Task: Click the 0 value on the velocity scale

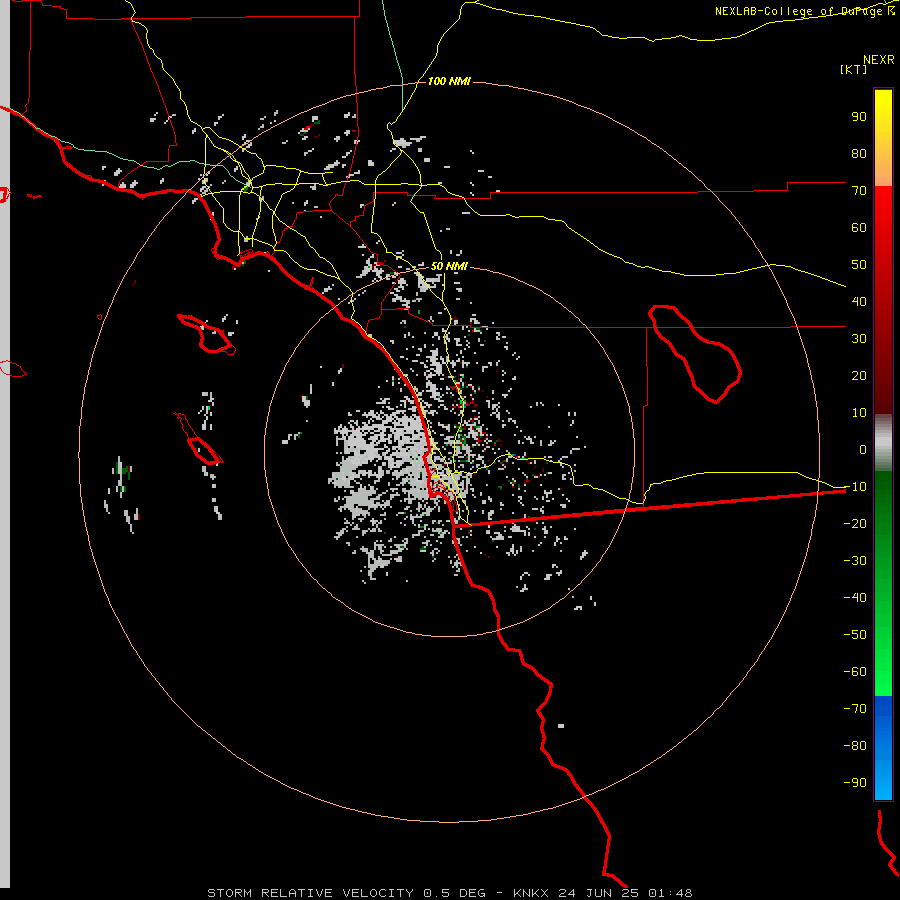Action: point(863,449)
